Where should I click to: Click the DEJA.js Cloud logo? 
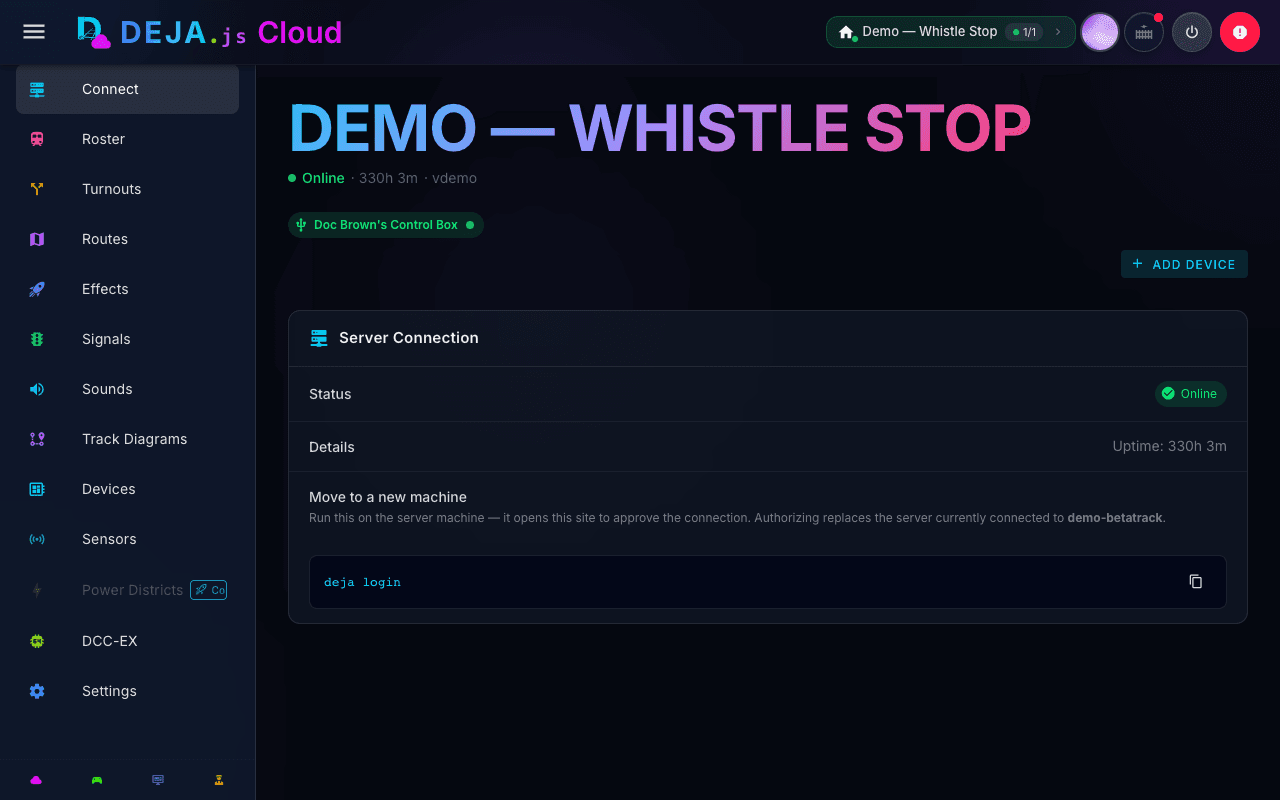210,32
